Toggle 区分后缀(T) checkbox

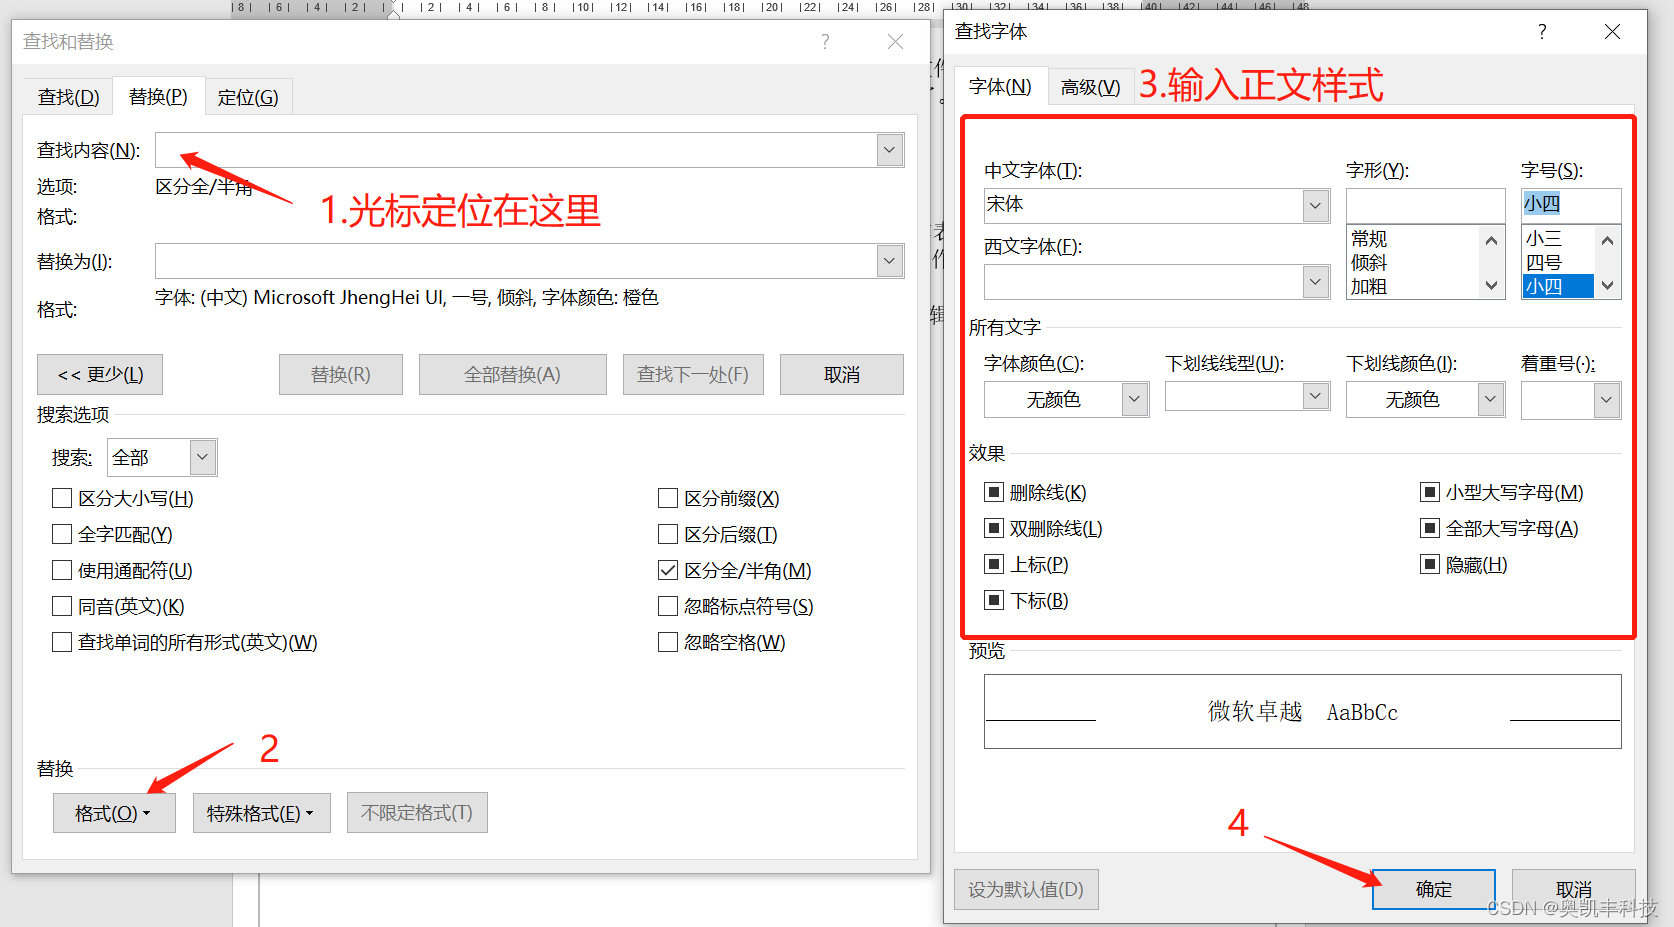668,534
